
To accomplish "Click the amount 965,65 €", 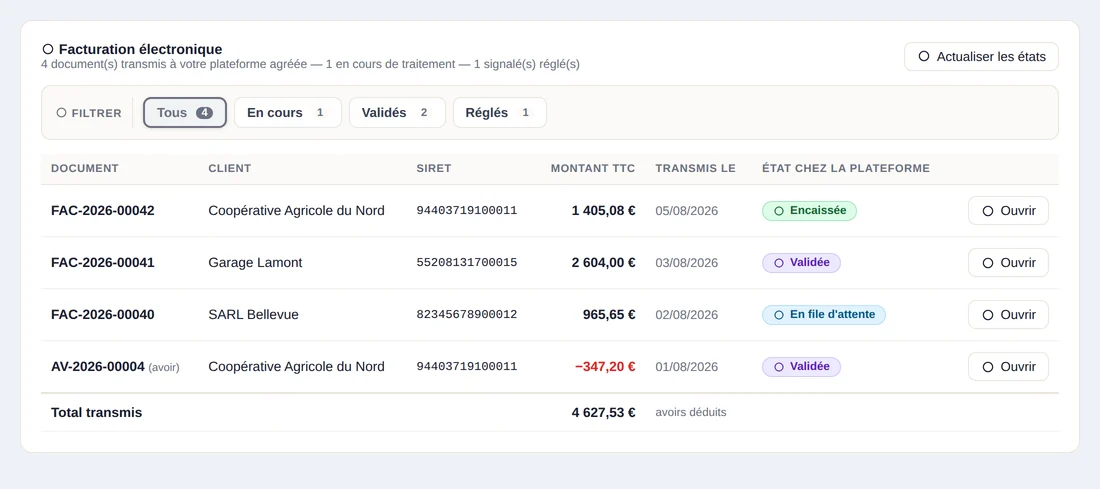I will tap(609, 314).
